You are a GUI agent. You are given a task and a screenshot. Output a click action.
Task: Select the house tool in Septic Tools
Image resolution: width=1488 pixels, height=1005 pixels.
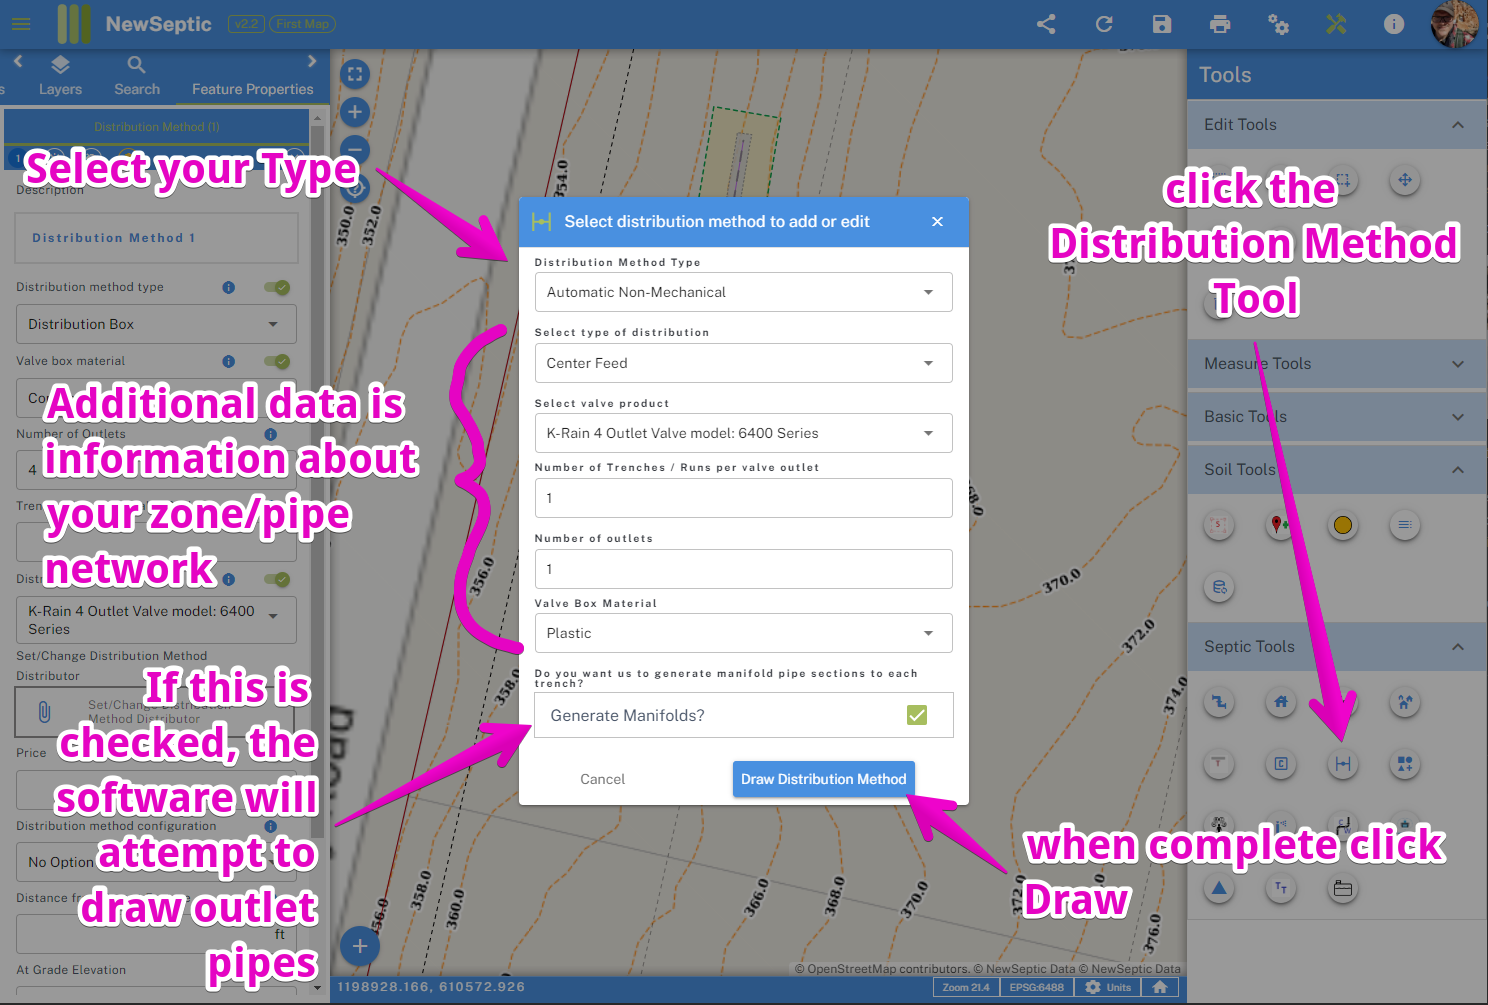tap(1280, 702)
